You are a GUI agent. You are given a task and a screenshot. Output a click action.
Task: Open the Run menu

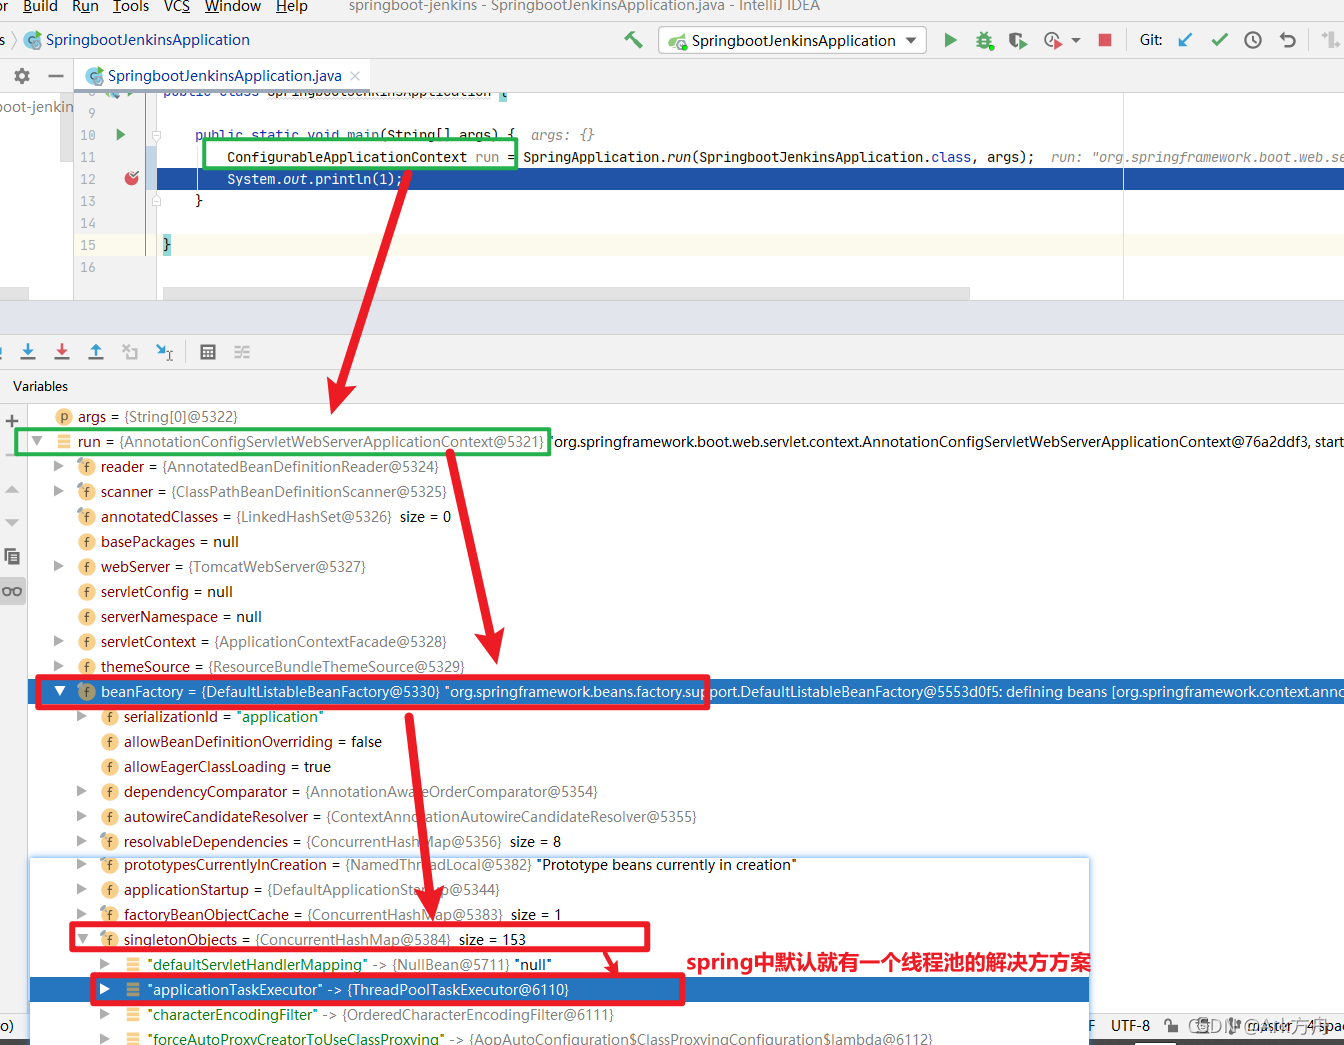coord(85,7)
